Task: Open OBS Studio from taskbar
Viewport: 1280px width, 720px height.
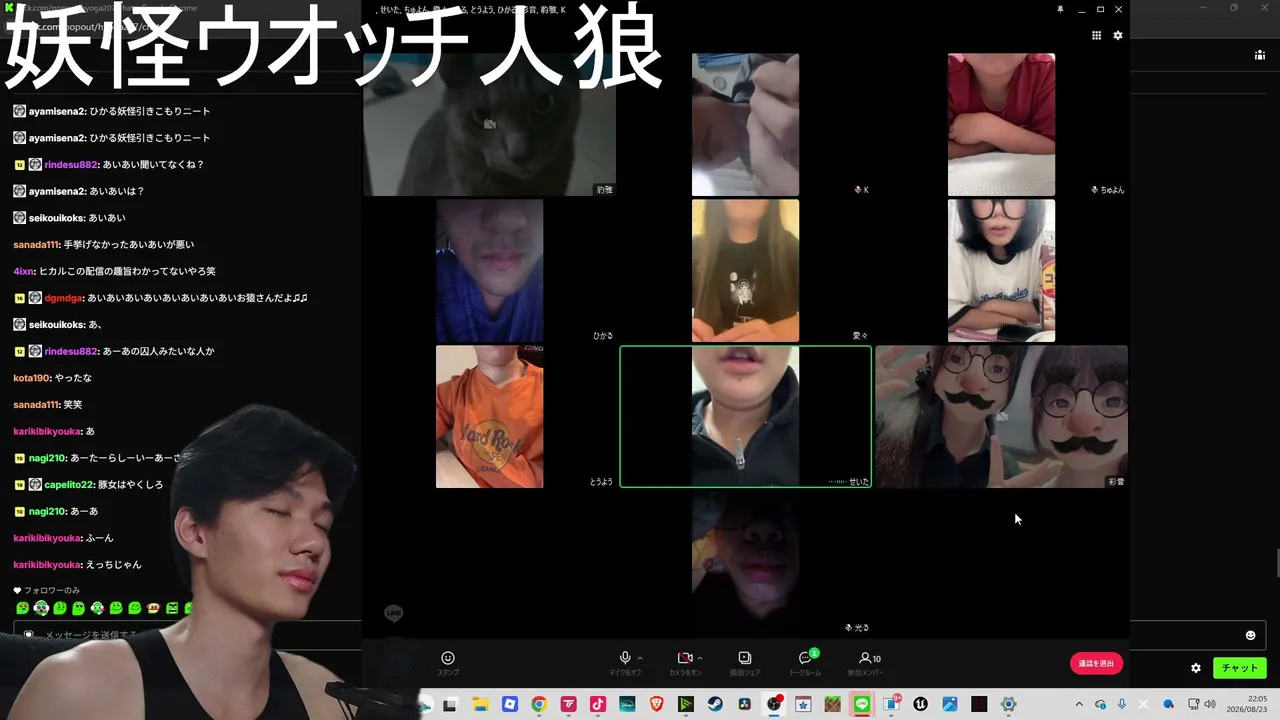Action: [x=774, y=704]
